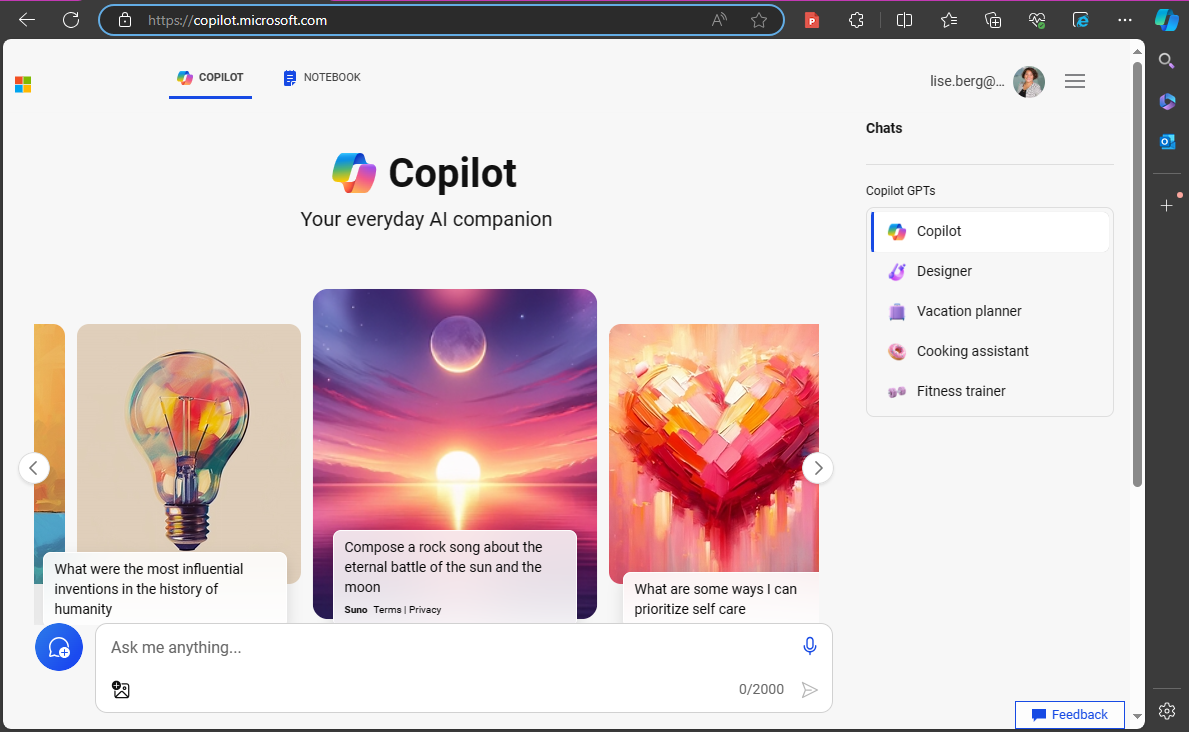Show next suggestion cards with right arrow
The image size is (1189, 732).
click(x=818, y=467)
